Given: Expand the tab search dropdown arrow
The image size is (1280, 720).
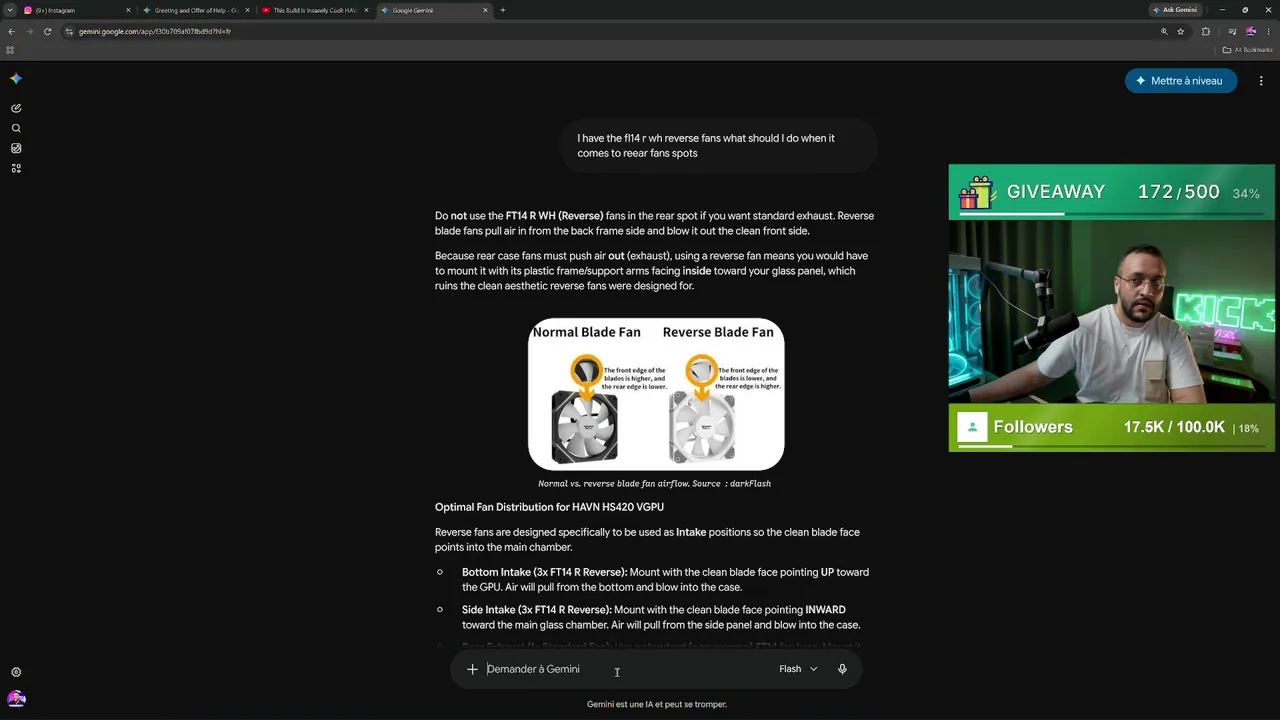Looking at the screenshot, I should click(x=10, y=10).
